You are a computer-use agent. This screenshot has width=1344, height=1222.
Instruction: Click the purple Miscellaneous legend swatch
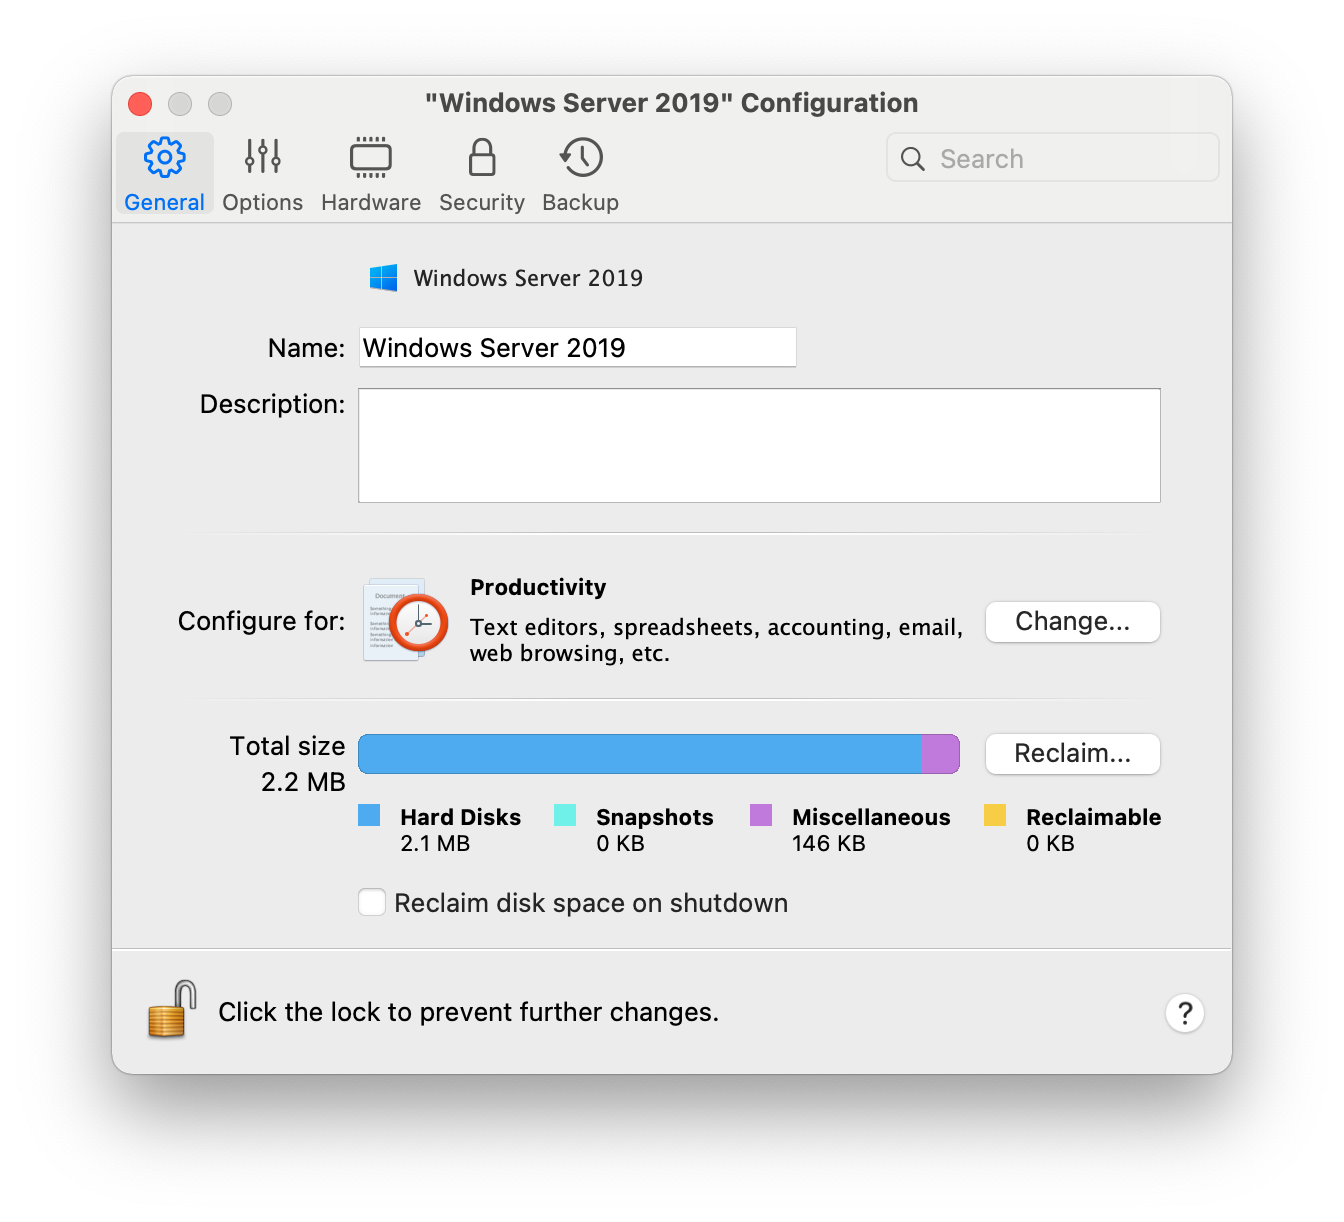pos(761,816)
